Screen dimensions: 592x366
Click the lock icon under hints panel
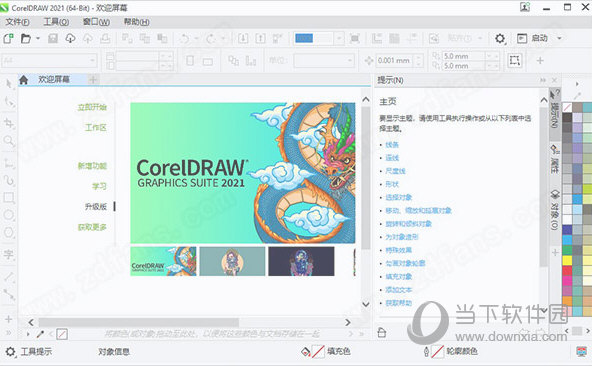[382, 333]
